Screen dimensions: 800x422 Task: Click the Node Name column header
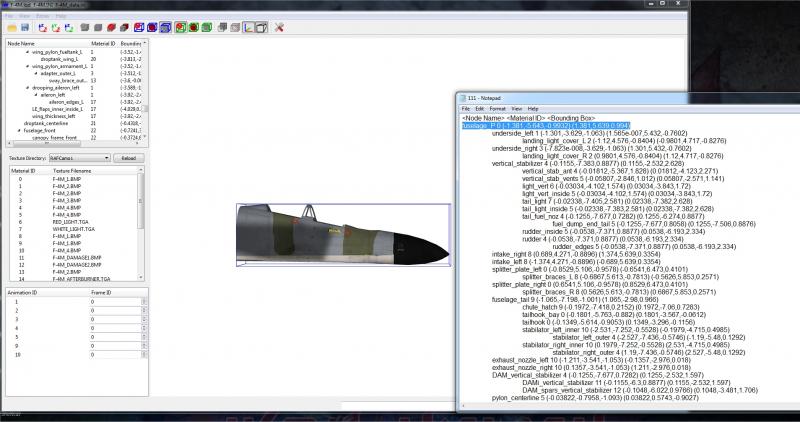point(21,44)
